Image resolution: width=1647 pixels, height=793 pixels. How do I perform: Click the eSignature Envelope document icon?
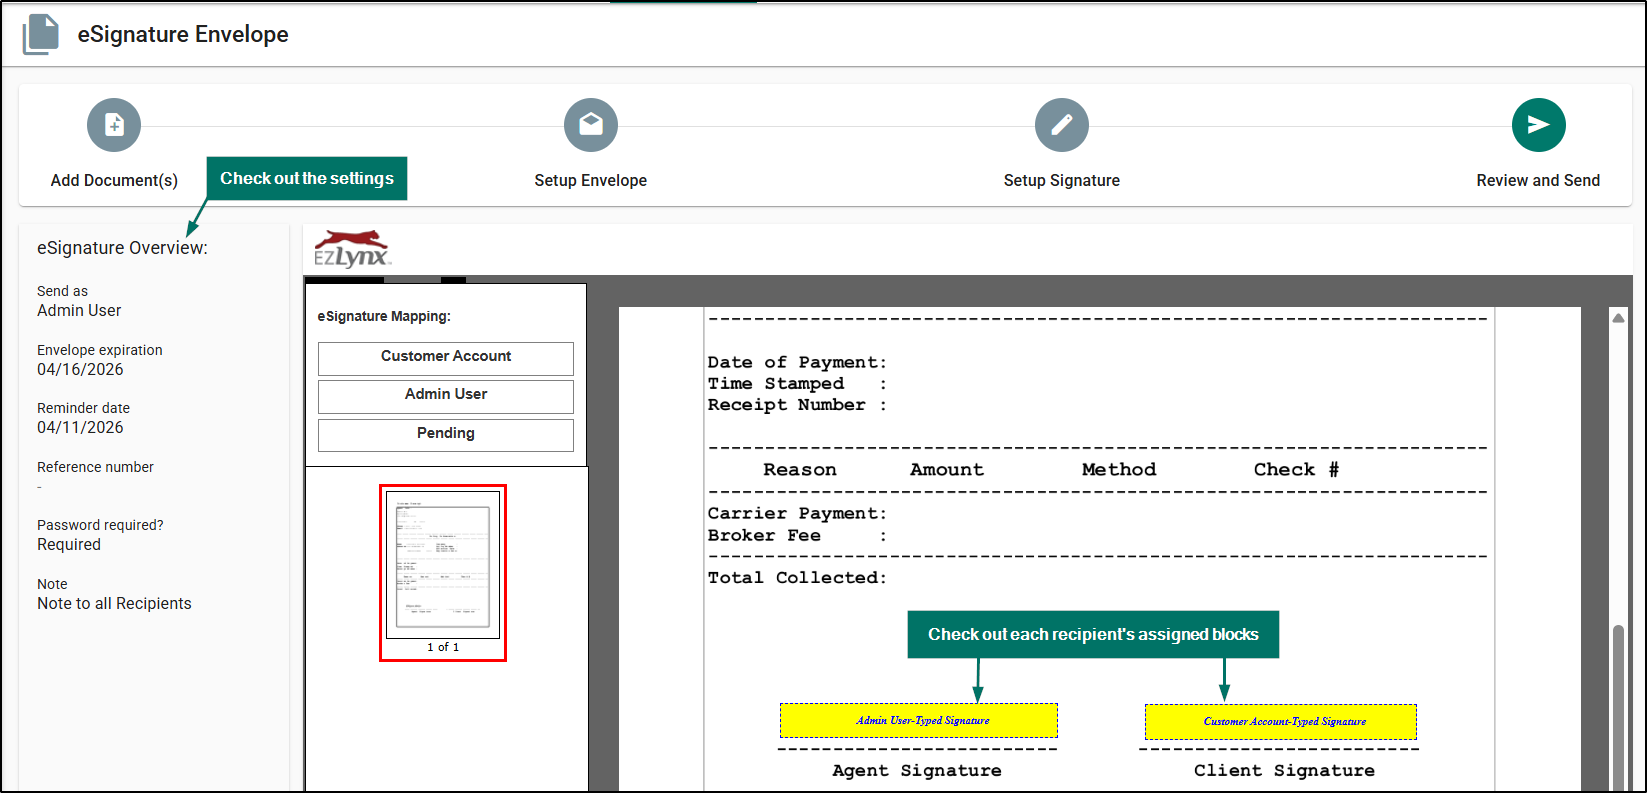coord(41,34)
